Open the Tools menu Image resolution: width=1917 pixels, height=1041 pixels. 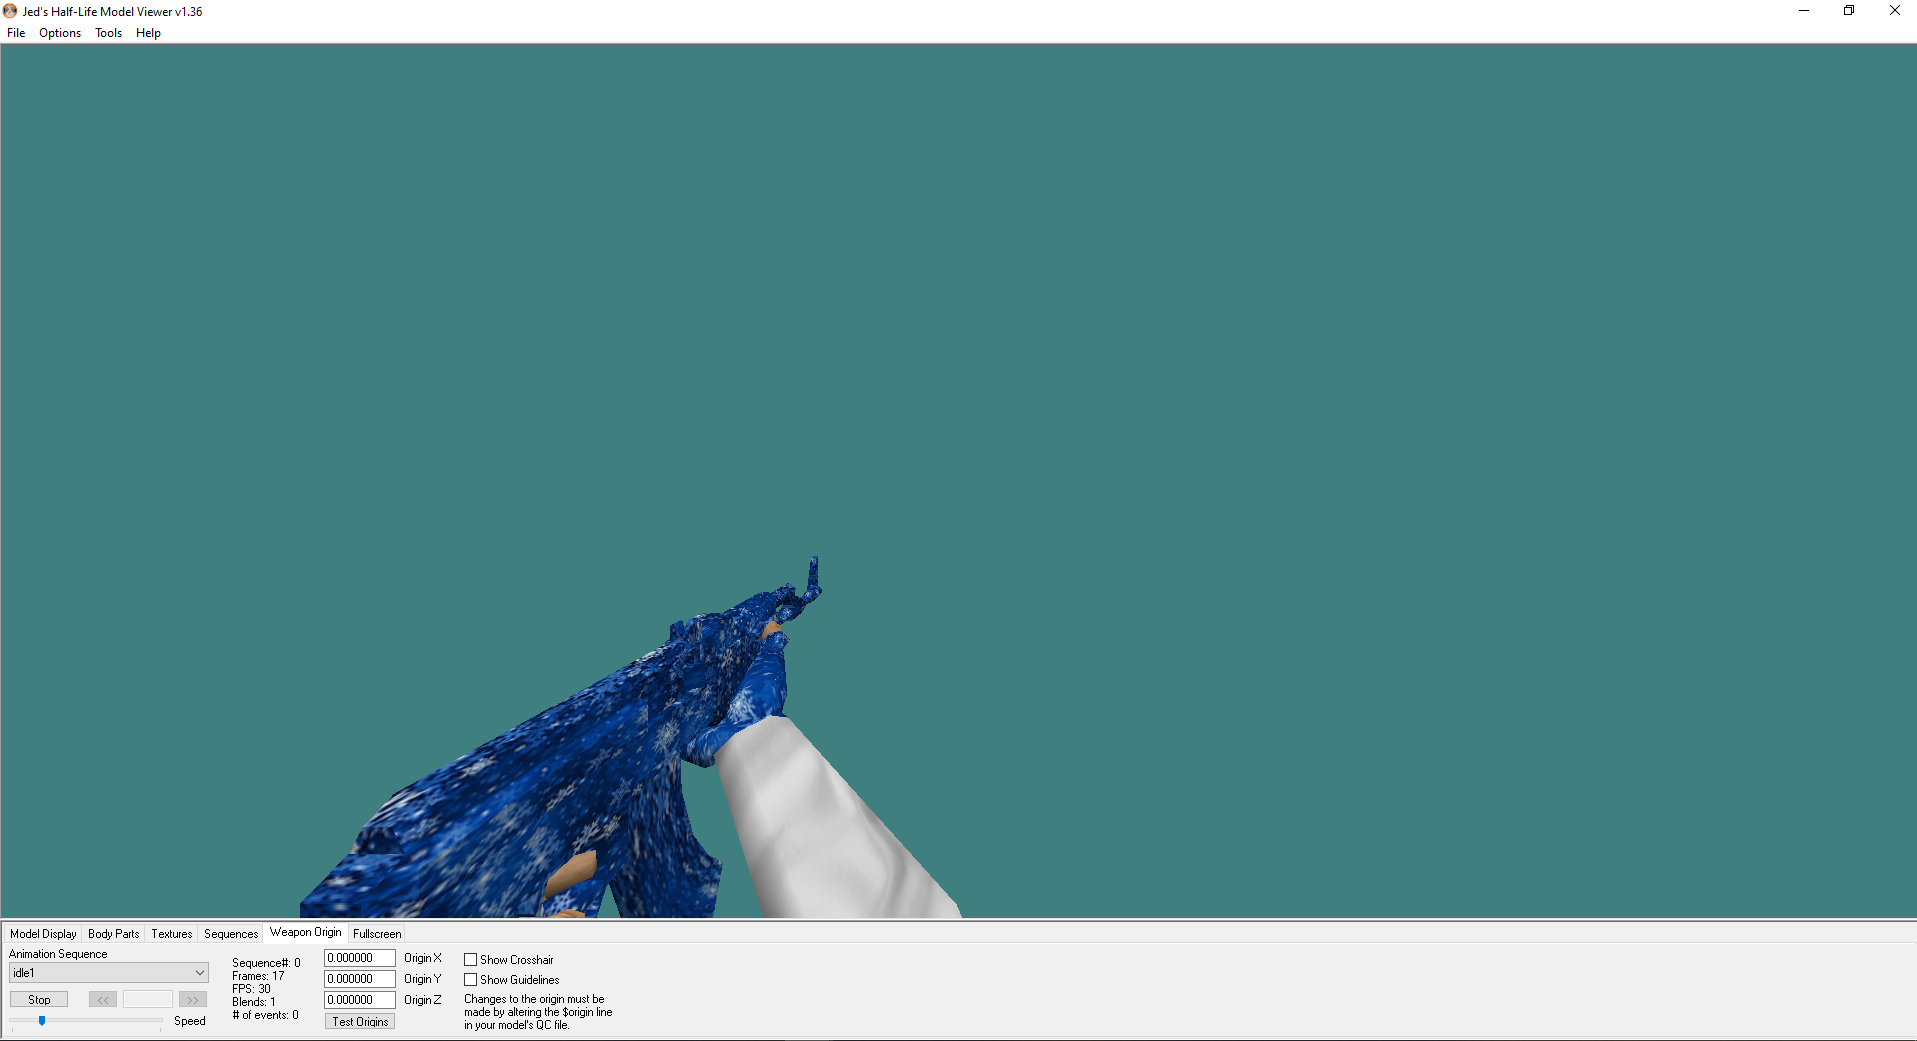click(108, 33)
